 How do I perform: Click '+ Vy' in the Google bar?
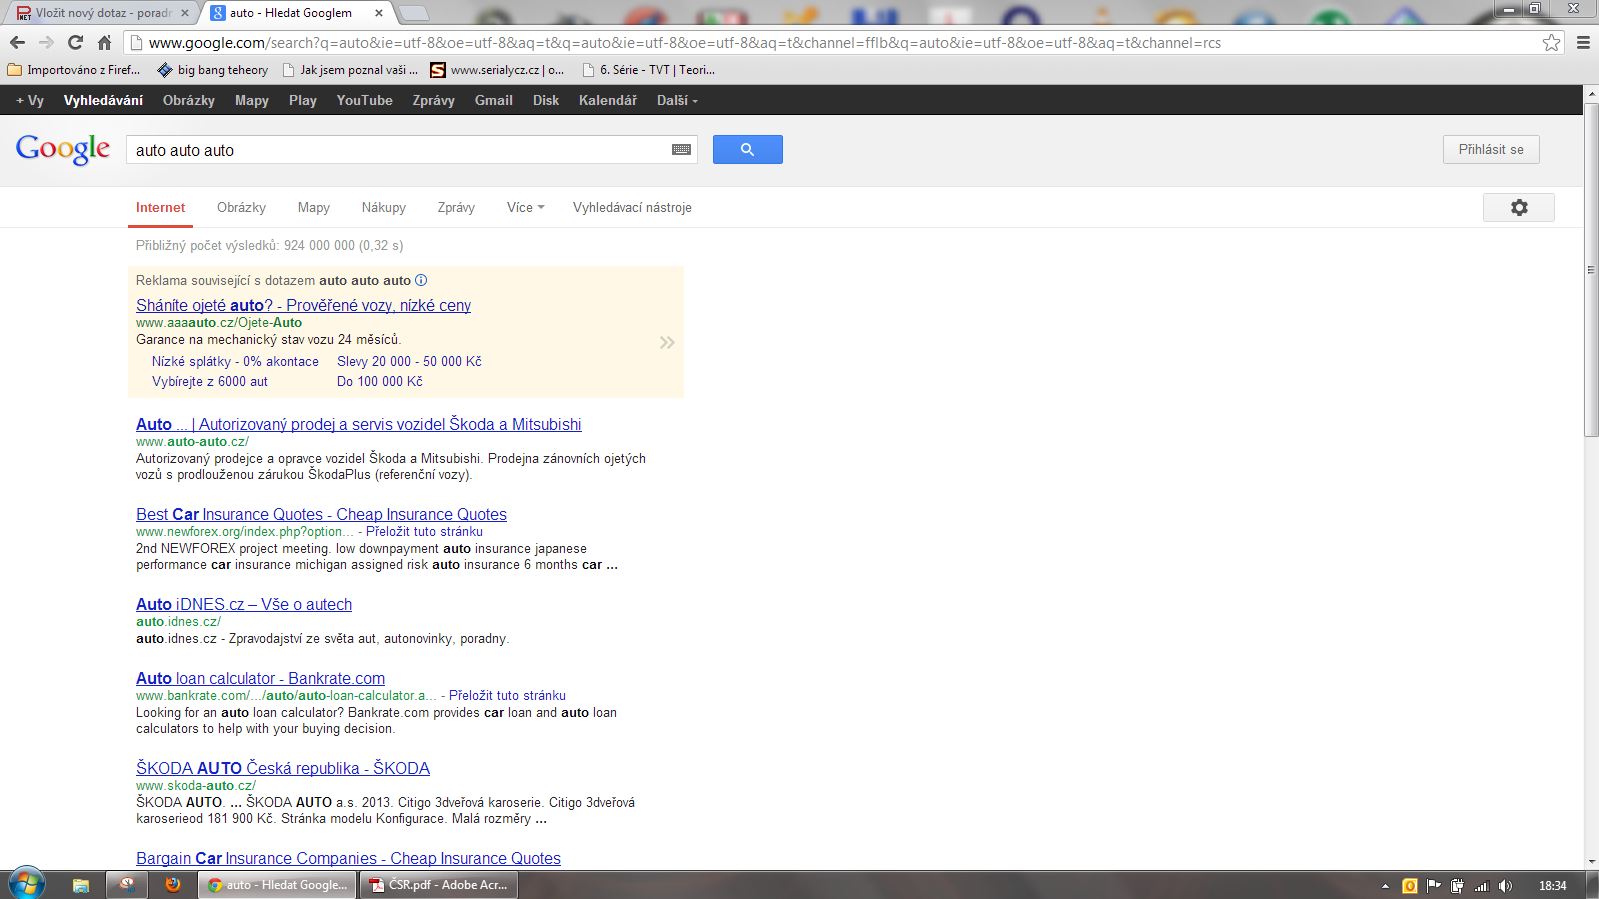coord(30,101)
